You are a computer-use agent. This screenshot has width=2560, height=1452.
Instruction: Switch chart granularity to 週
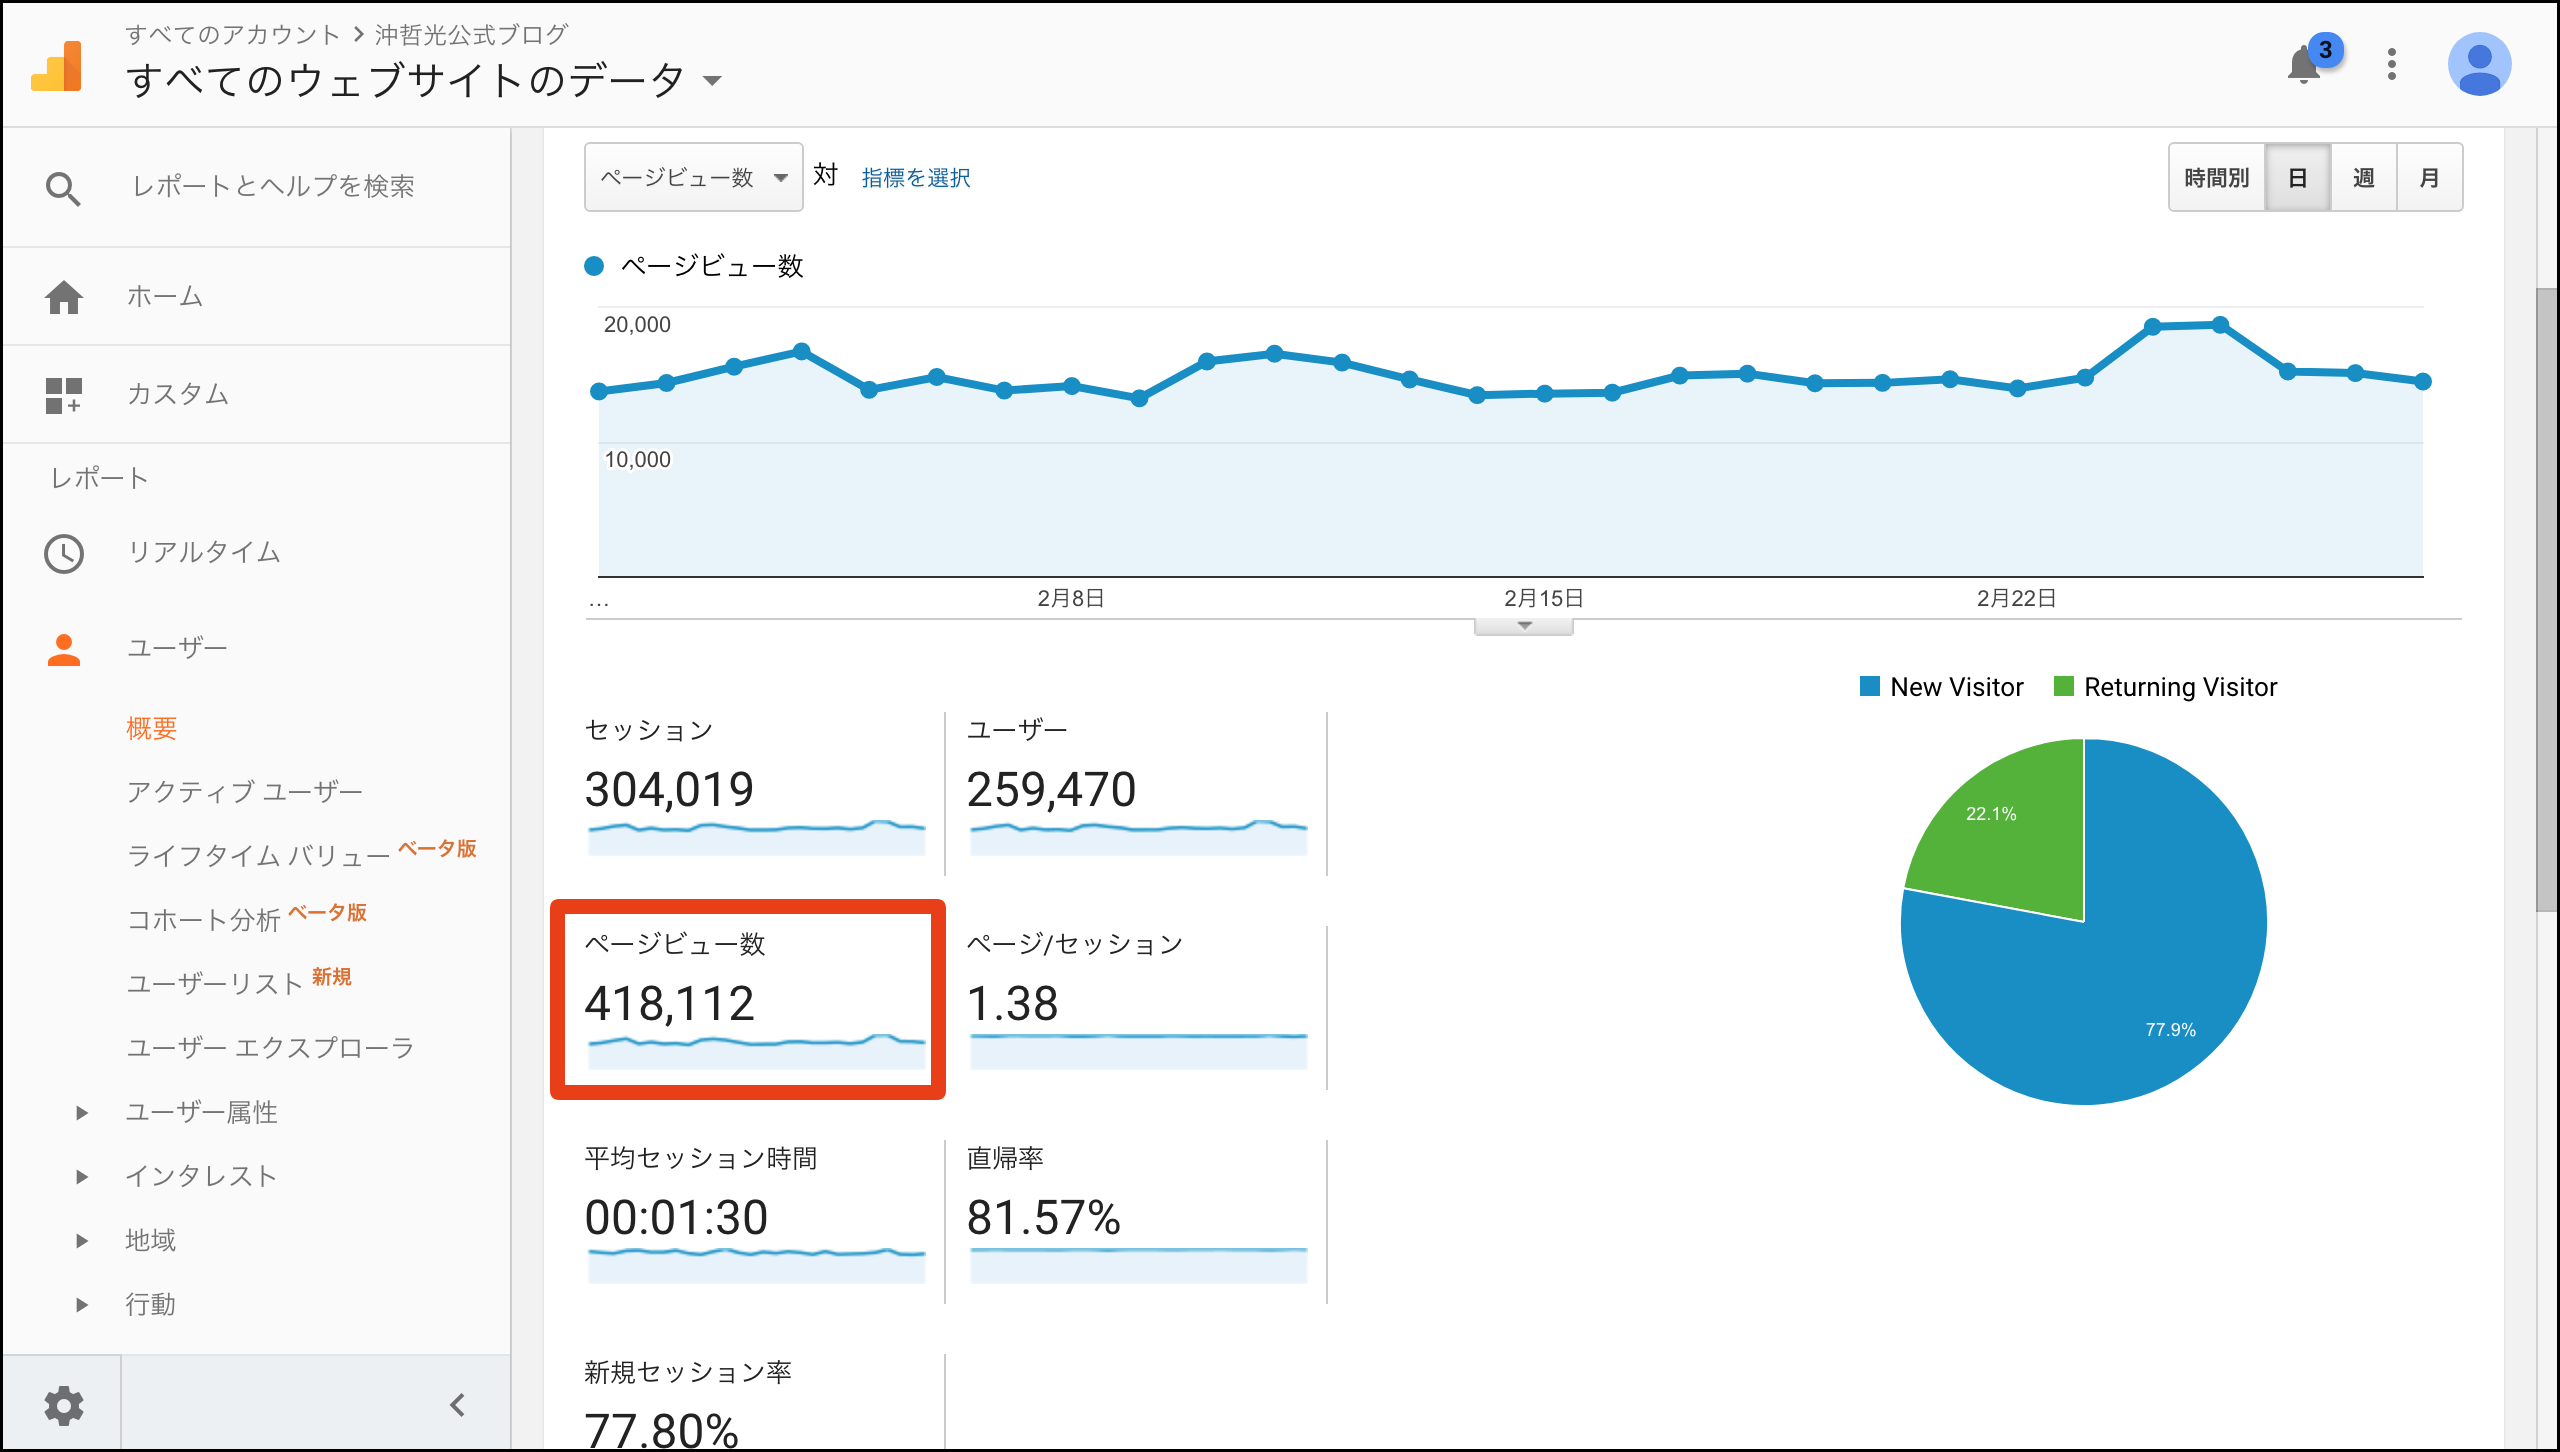(2363, 178)
